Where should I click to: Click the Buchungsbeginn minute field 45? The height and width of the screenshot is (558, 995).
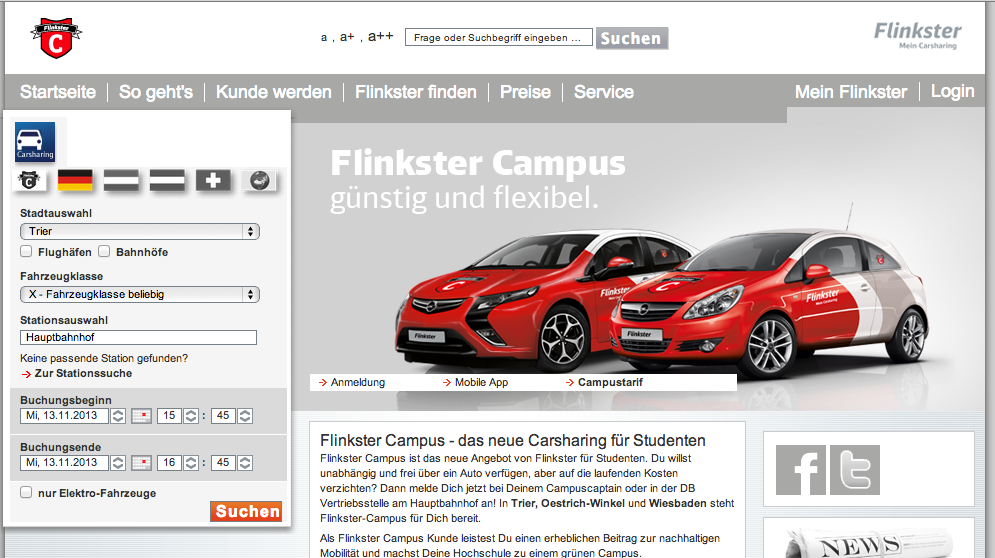click(223, 416)
